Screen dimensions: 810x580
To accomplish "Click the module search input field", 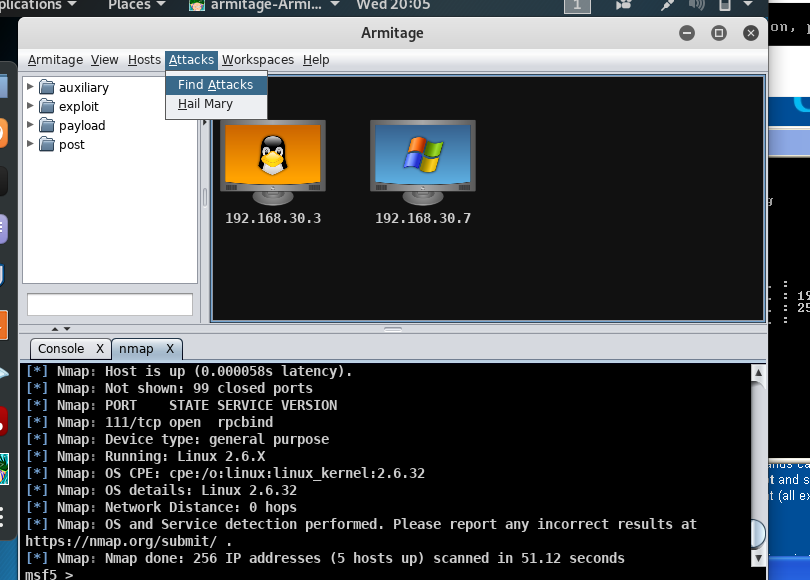I will click(110, 304).
